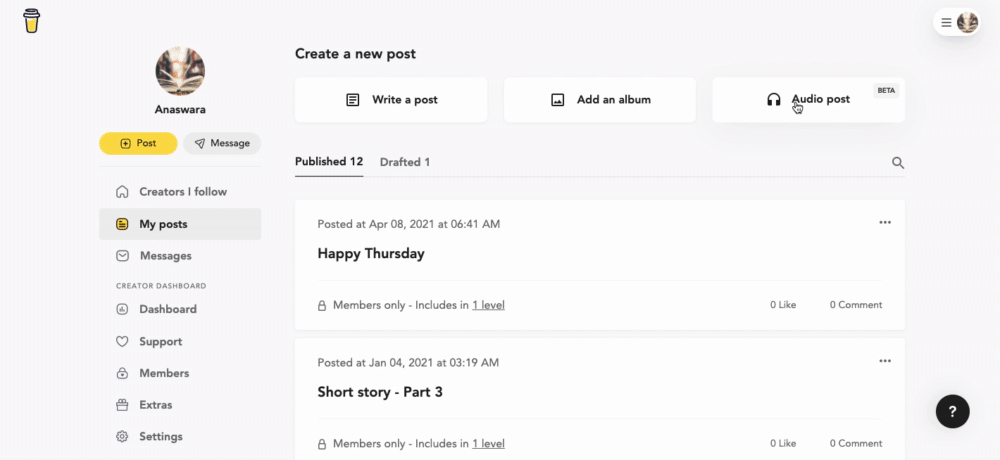Choose Write a post option
This screenshot has height=460, width=1000.
[391, 100]
